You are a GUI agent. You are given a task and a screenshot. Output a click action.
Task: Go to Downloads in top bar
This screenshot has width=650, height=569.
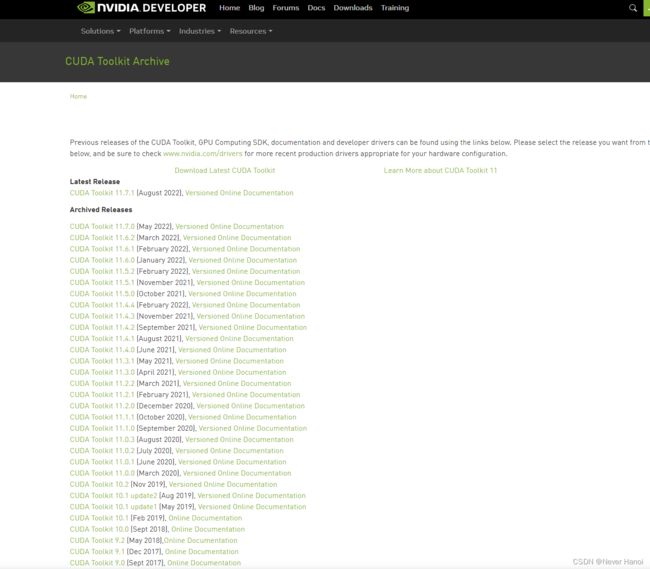353,8
